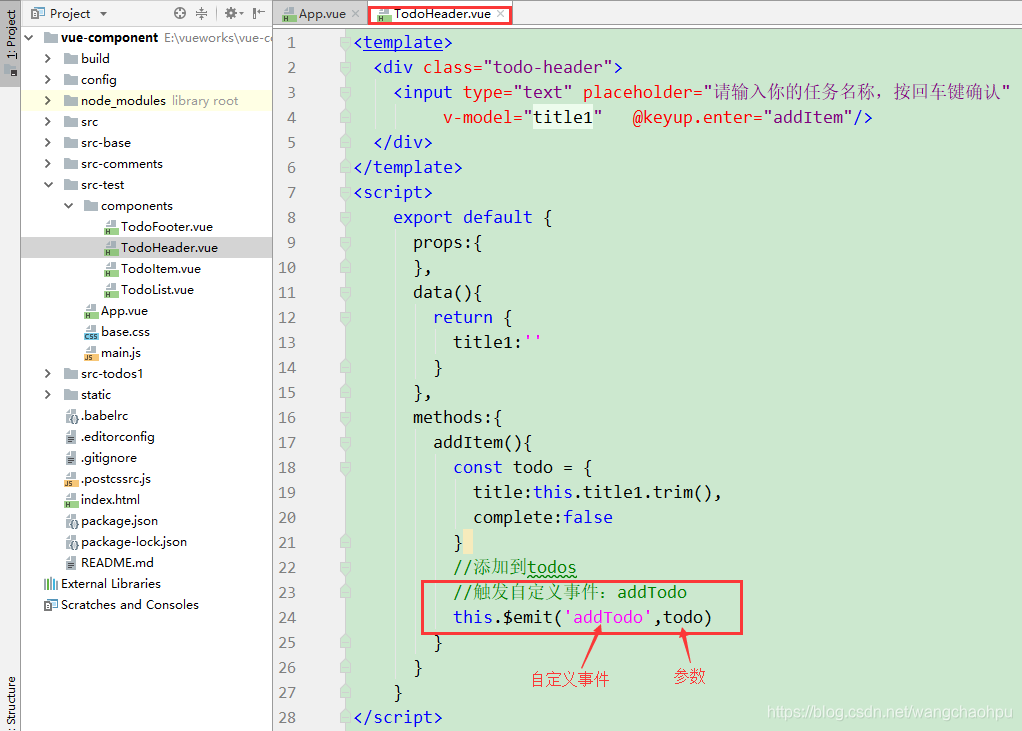Screen dimensions: 1022x731
Task: Collapse the vue-component root folder
Action: pos(29,38)
